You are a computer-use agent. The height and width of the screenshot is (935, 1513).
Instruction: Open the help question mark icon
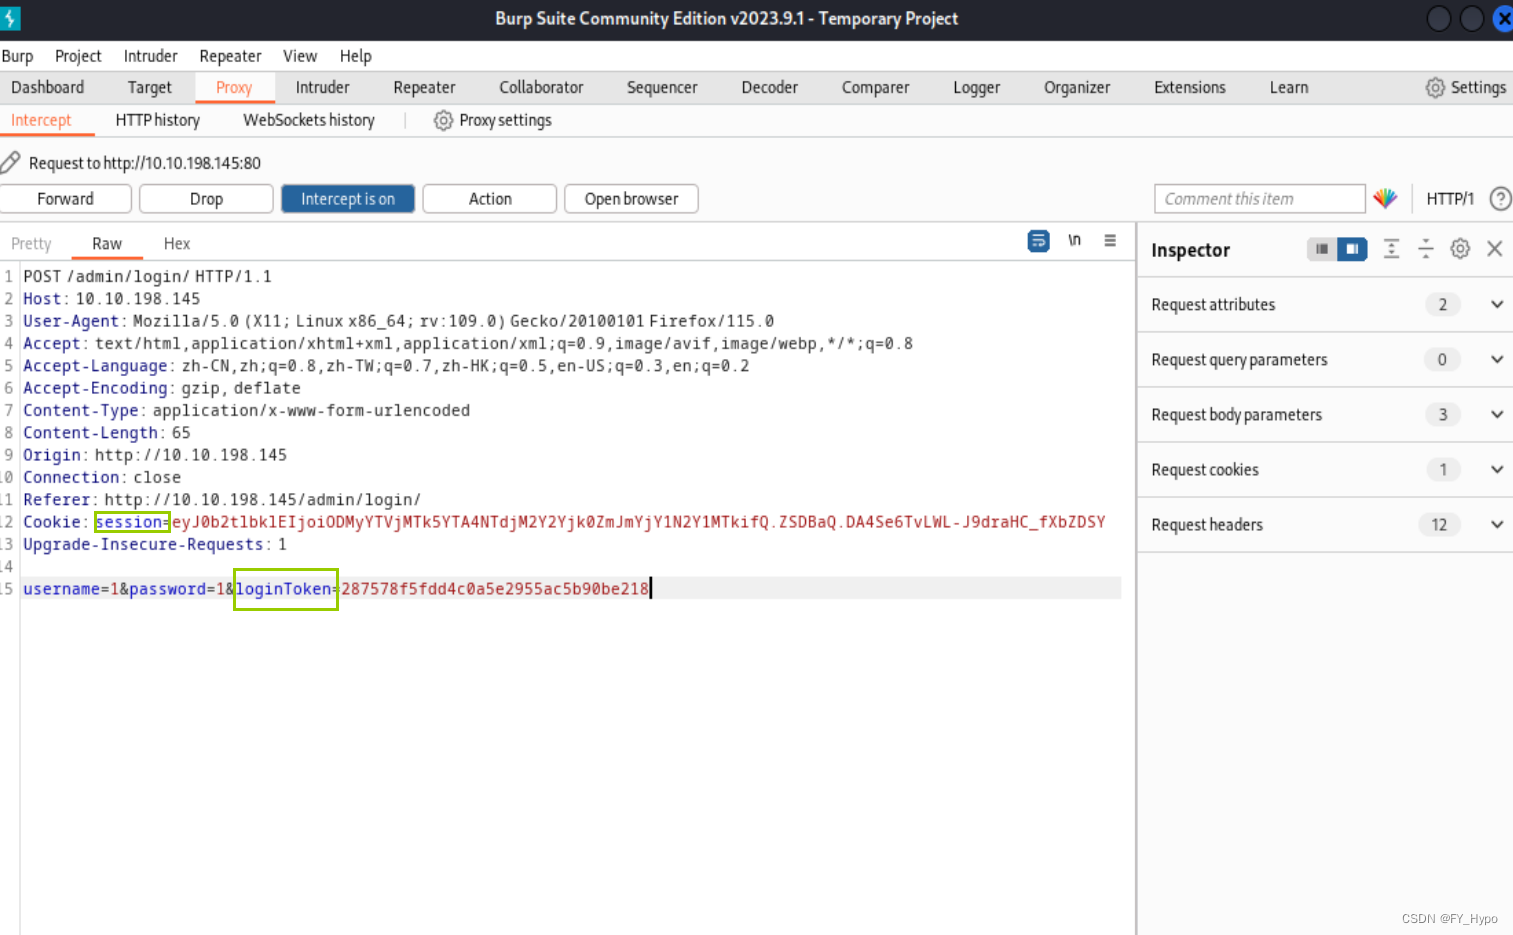pyautogui.click(x=1500, y=199)
